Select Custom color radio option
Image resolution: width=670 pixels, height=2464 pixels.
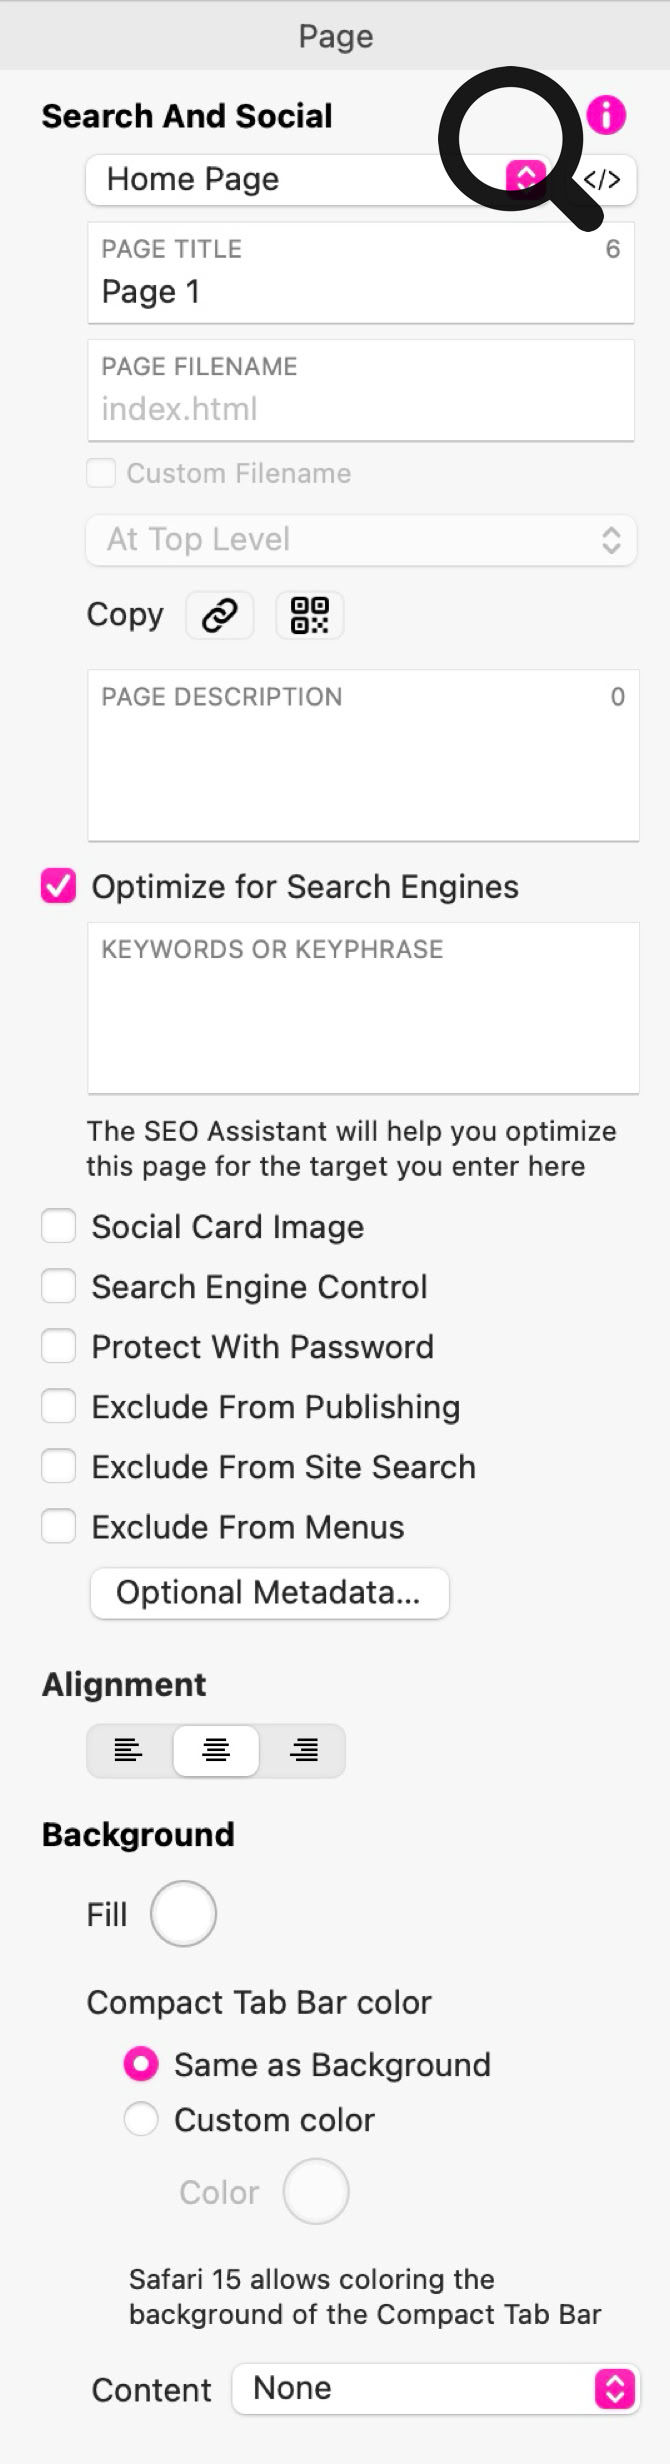pyautogui.click(x=141, y=2119)
